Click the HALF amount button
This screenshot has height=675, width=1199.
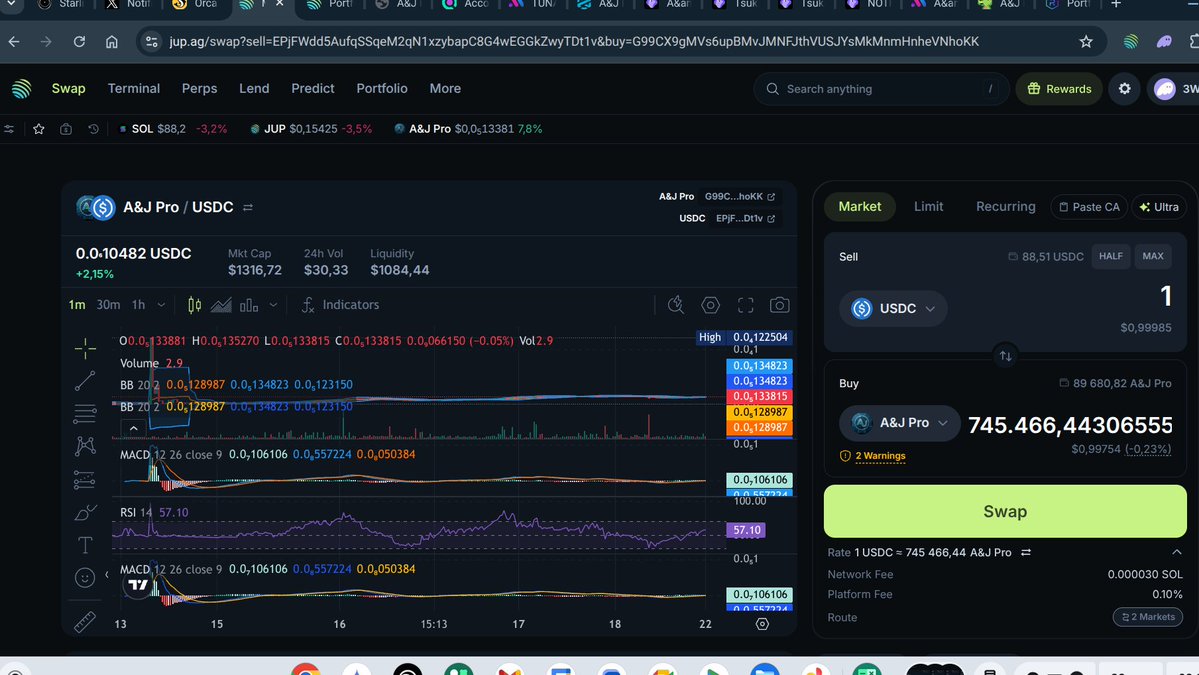point(1111,257)
